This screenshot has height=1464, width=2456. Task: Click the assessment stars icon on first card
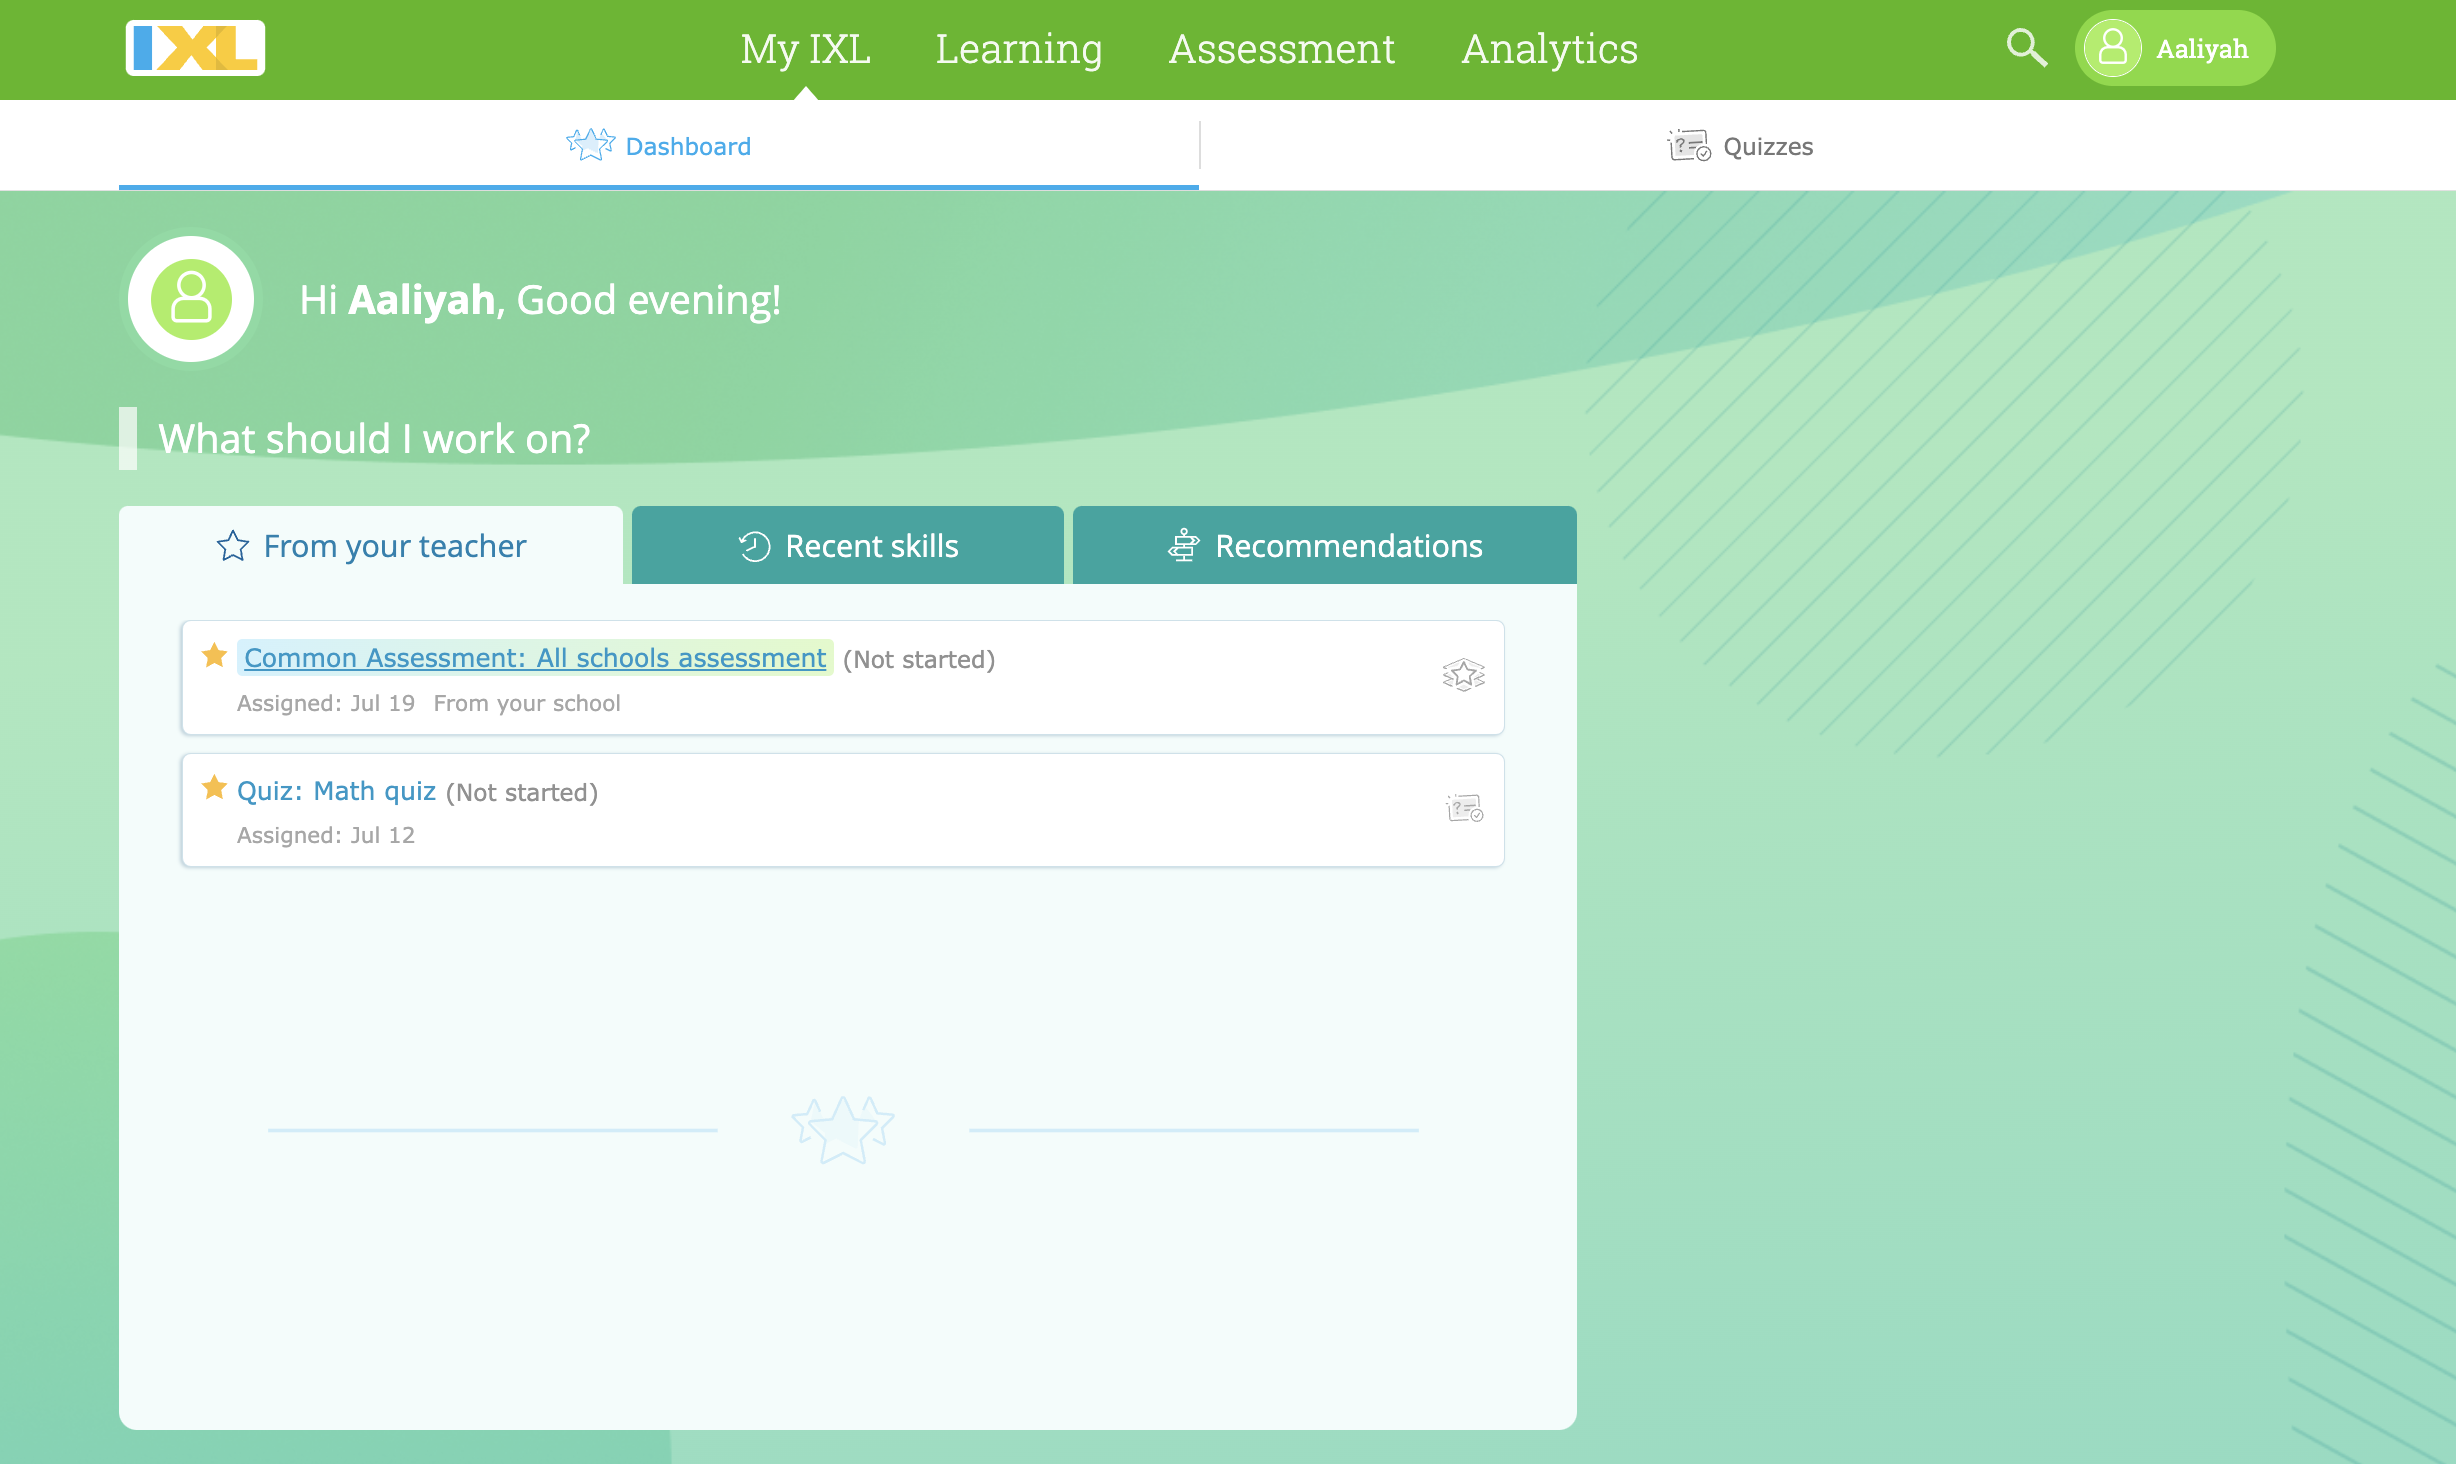point(1463,675)
